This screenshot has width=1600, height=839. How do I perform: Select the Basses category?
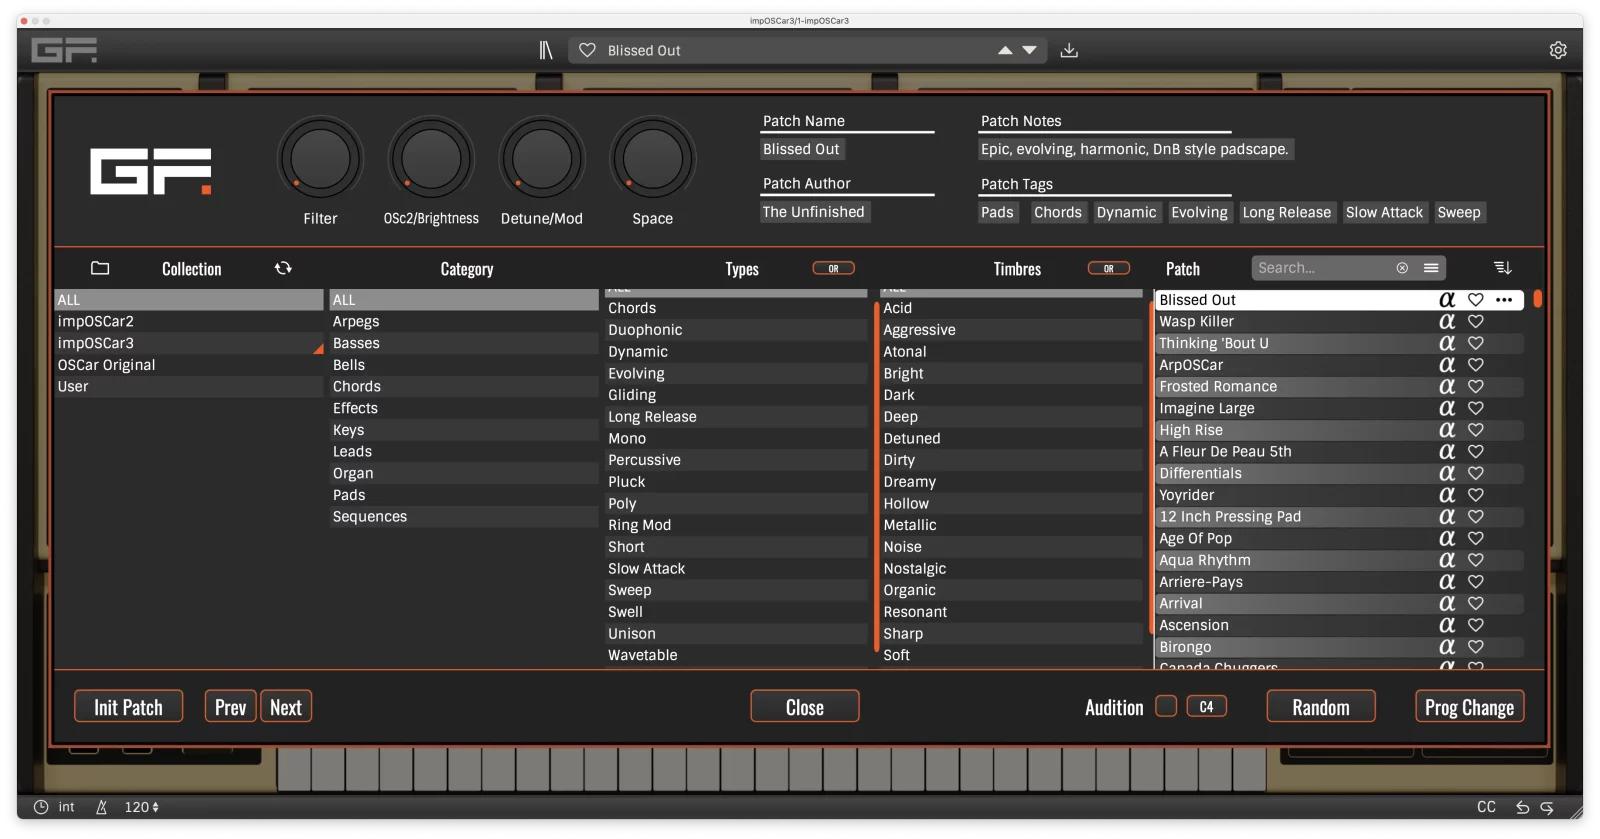464,343
